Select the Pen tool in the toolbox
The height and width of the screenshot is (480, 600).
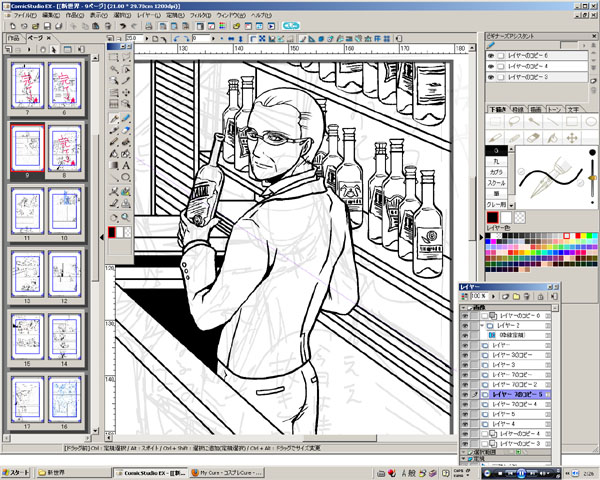coord(114,118)
